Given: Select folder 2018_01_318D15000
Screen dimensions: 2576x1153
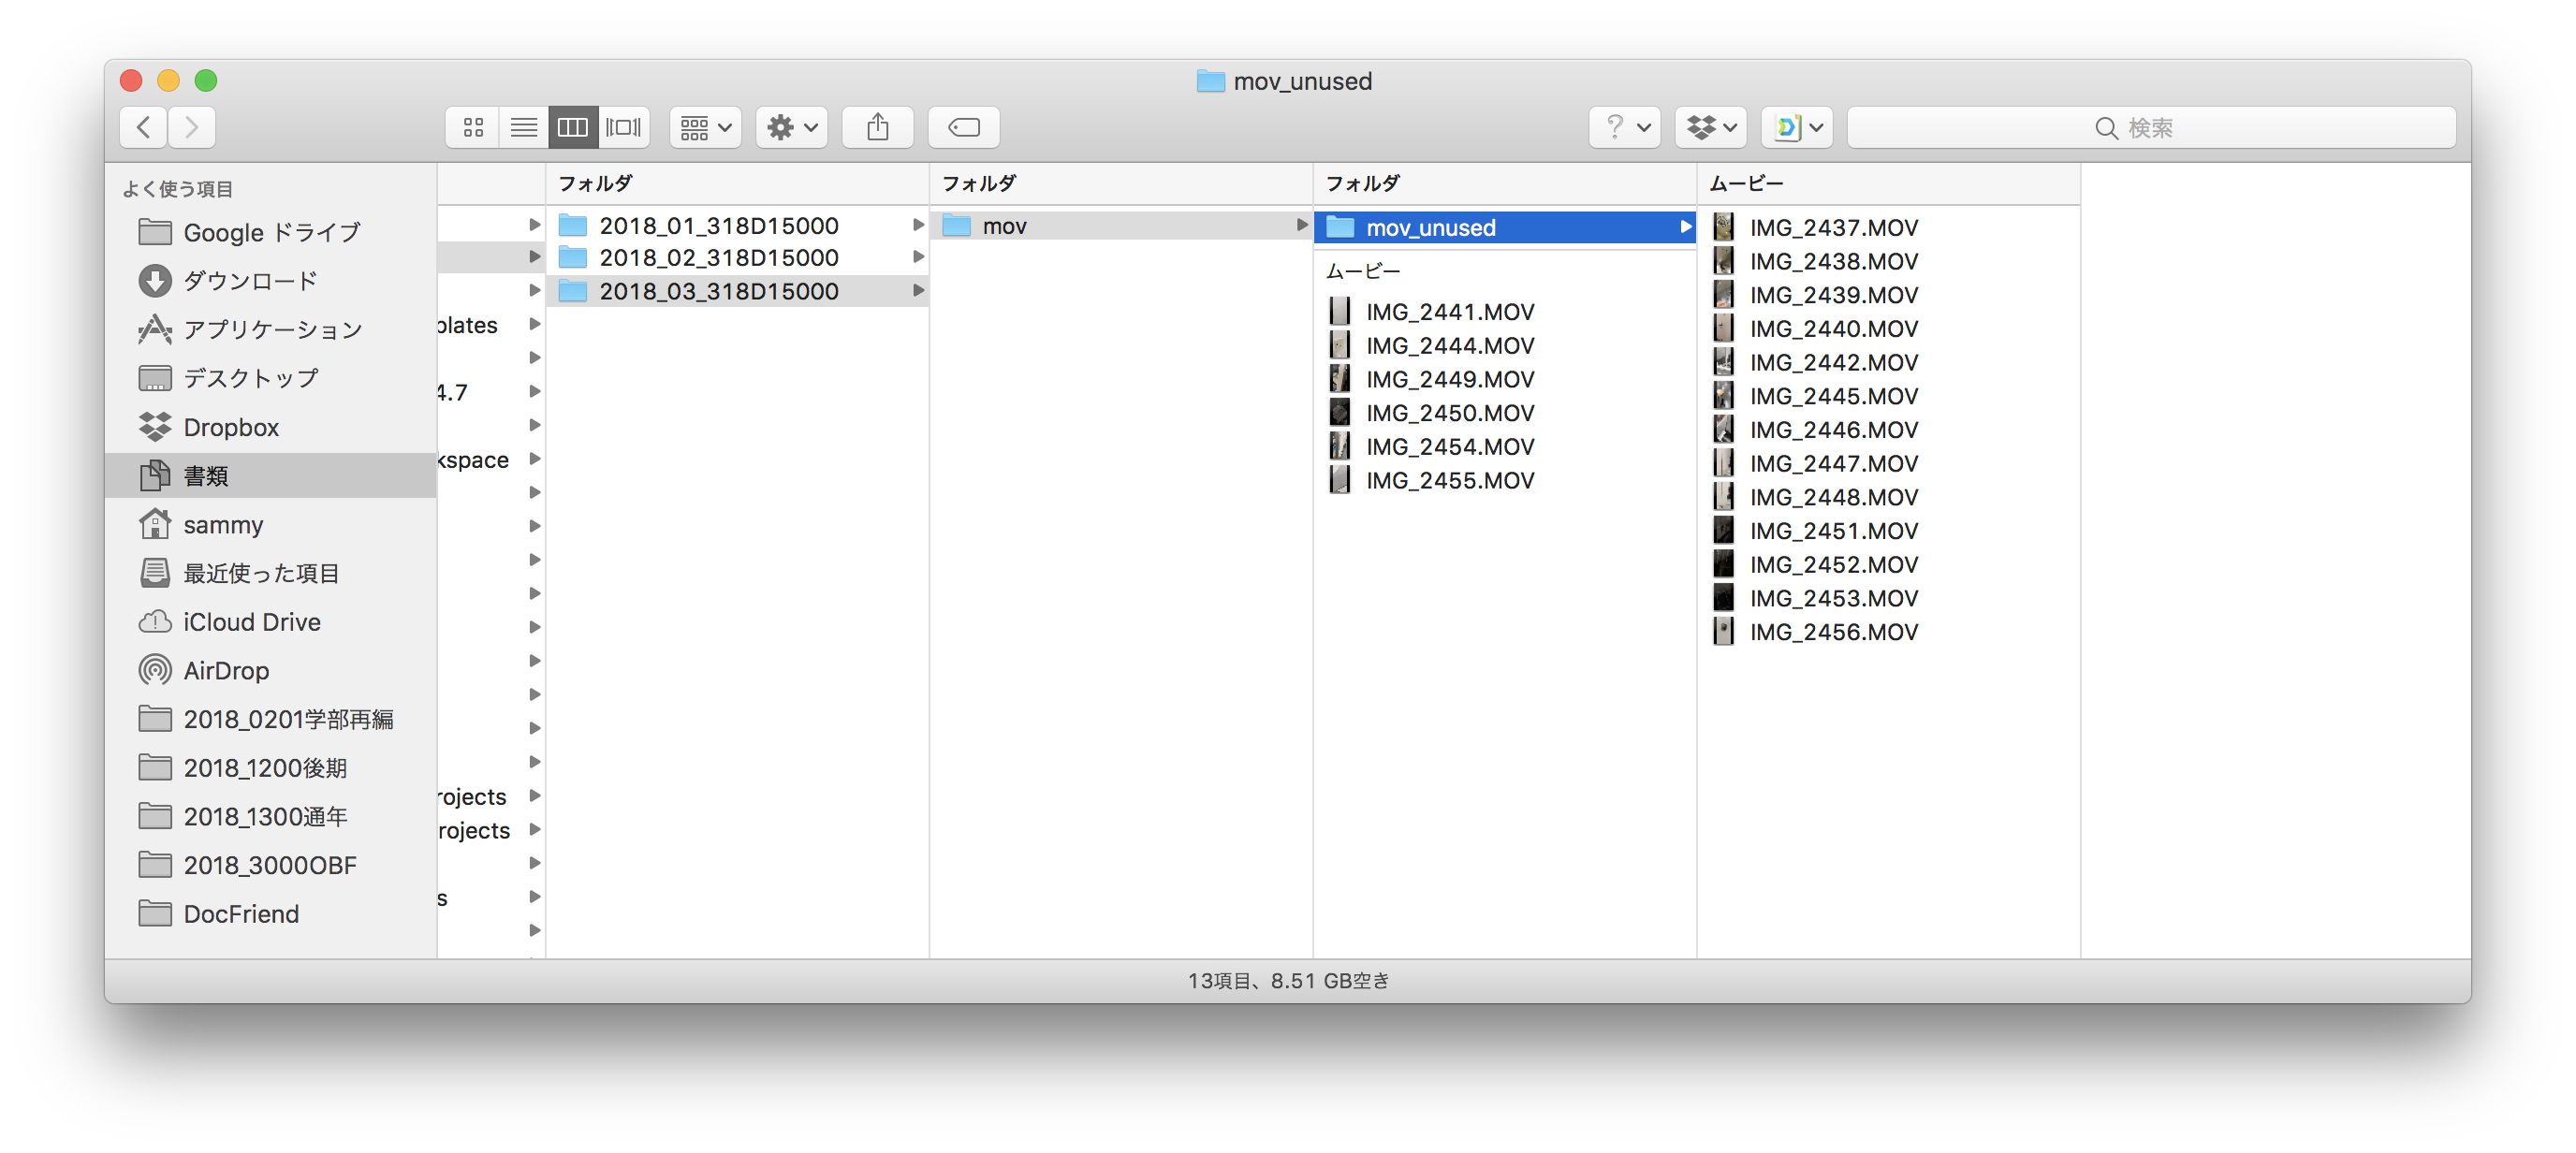Looking at the screenshot, I should (x=738, y=225).
